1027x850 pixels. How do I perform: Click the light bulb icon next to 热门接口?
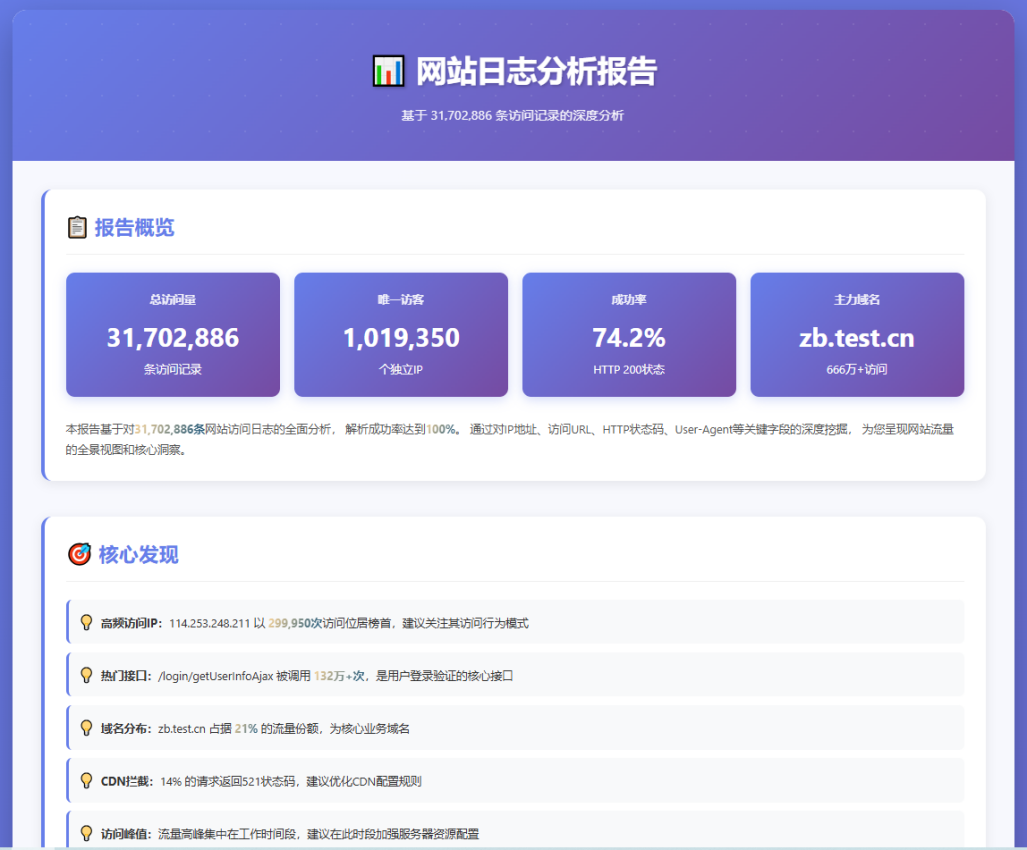[x=86, y=675]
